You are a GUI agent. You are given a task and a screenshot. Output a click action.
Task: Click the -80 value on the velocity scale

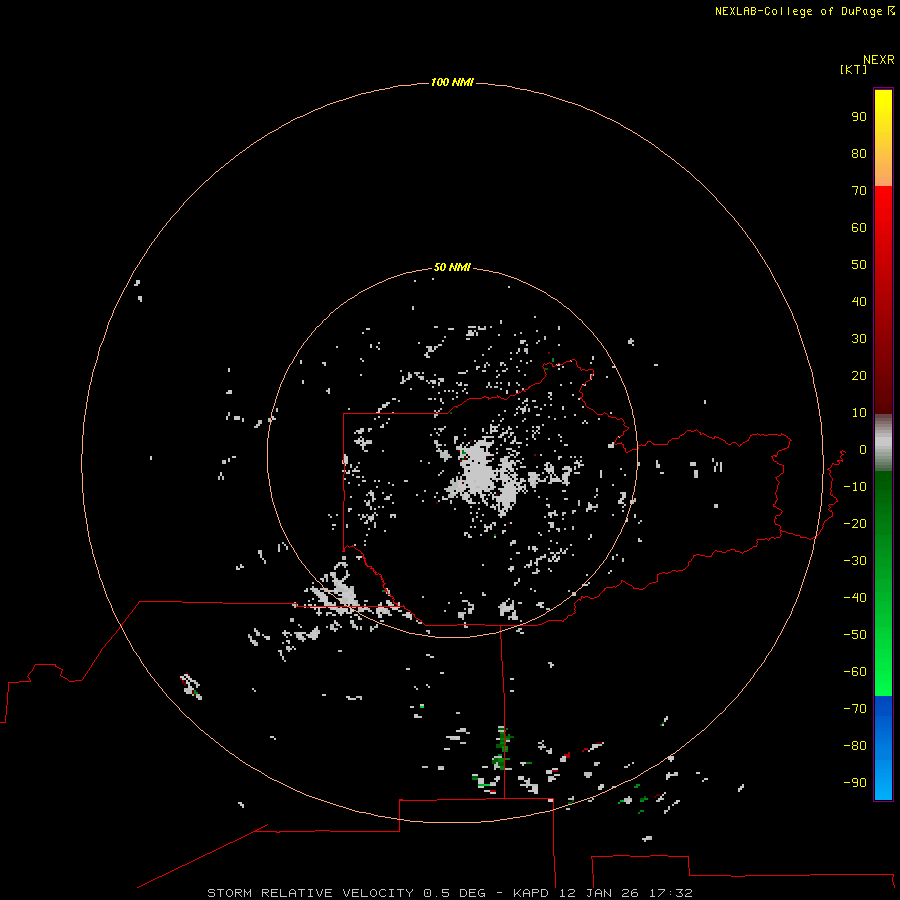point(855,746)
